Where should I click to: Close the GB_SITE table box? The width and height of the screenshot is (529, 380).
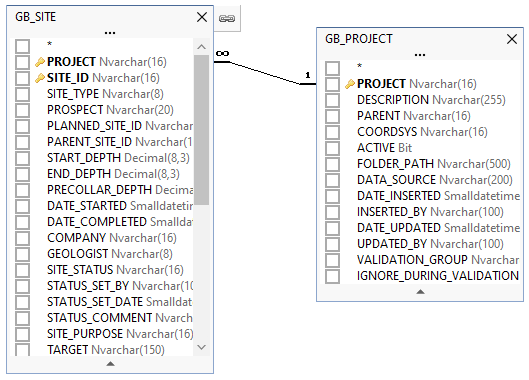click(202, 17)
